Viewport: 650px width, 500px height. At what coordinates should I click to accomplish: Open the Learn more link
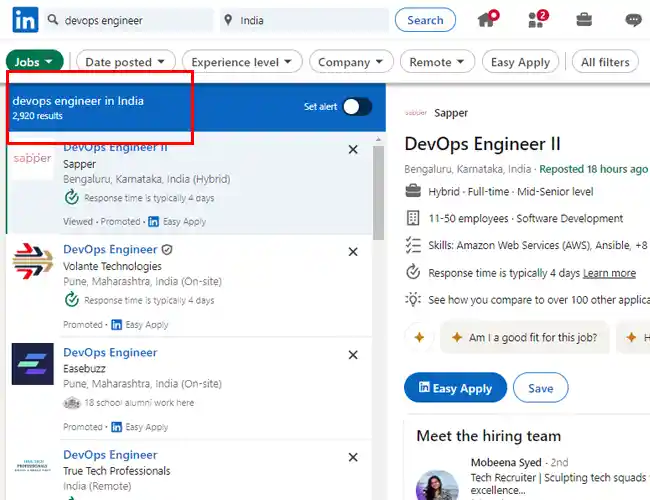click(x=609, y=273)
